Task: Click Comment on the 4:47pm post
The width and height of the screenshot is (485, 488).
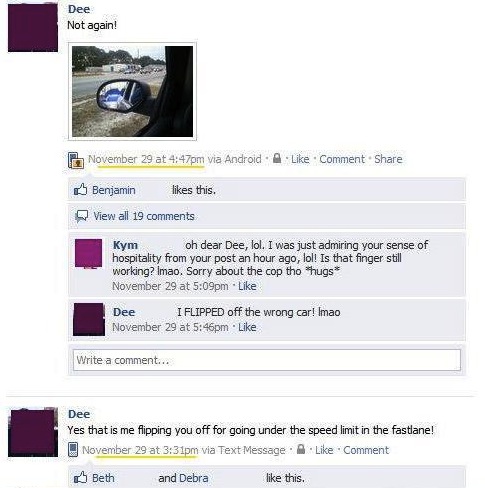Action: (342, 159)
